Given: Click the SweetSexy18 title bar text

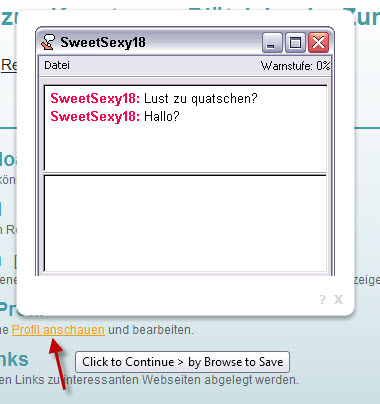Looking at the screenshot, I should point(103,42).
